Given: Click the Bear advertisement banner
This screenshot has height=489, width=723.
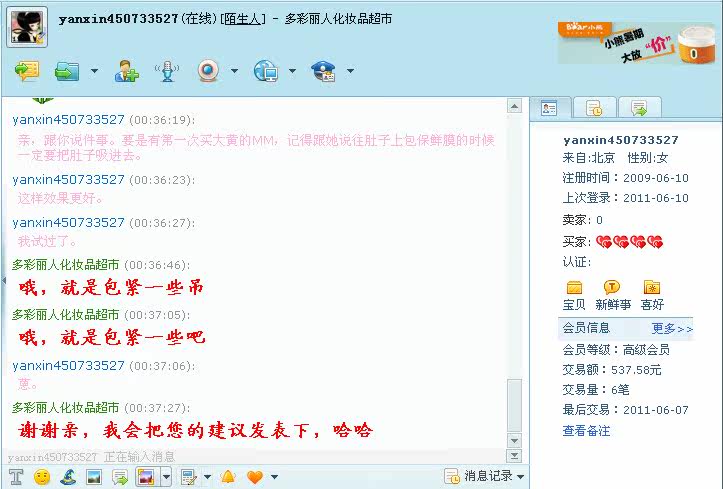Looking at the screenshot, I should (x=637, y=42).
